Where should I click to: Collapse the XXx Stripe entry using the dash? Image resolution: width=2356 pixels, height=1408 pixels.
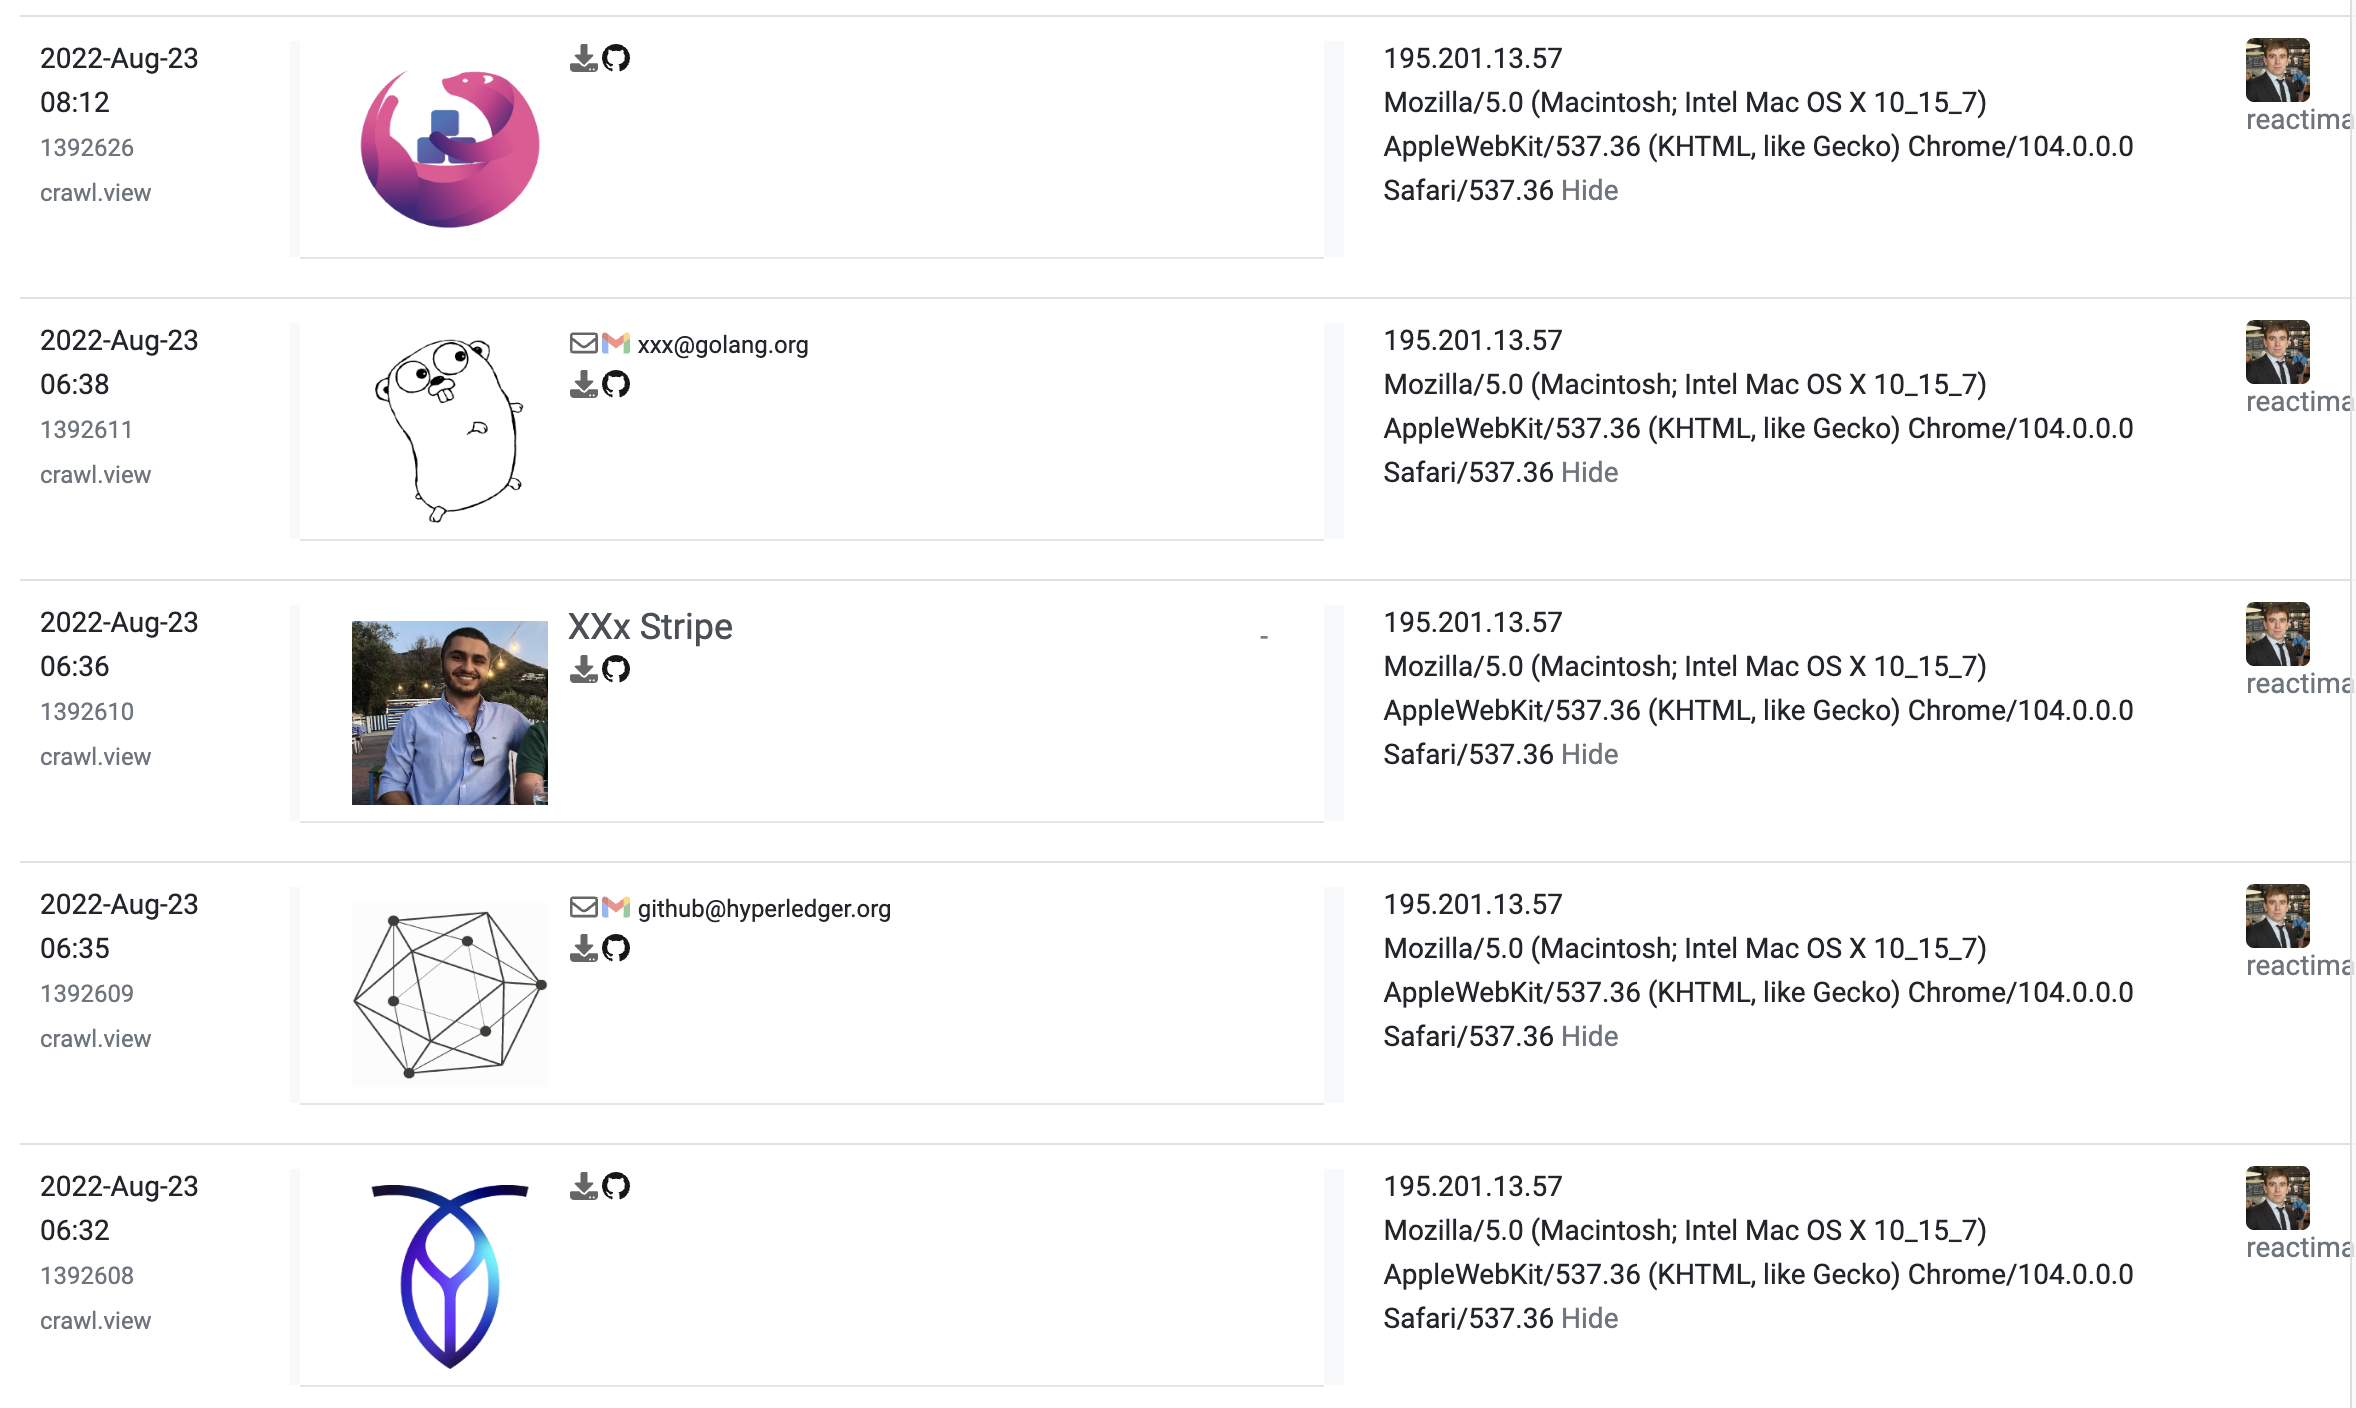tap(1264, 637)
